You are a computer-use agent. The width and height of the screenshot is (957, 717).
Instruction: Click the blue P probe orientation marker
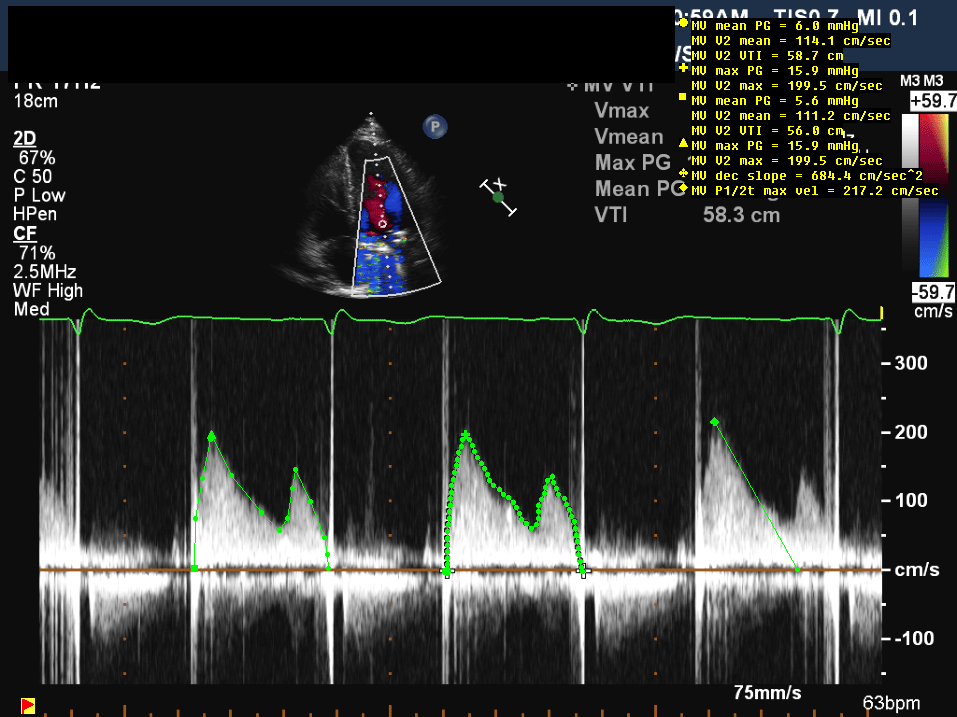(x=435, y=126)
